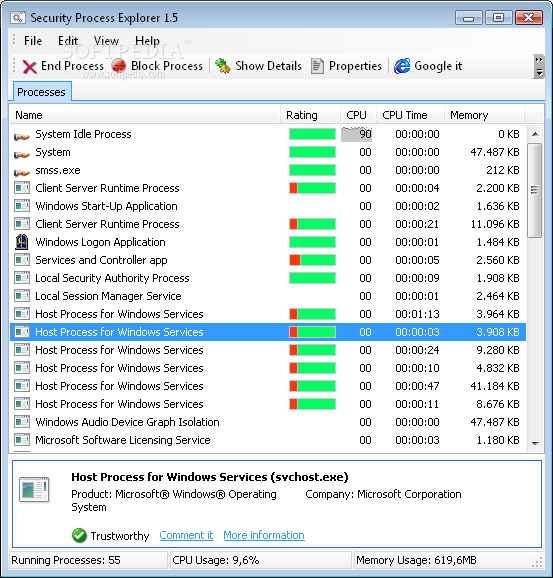Screen dimensions: 553x578
Task: Click the Local Security Authority Process name
Action: click(112, 278)
